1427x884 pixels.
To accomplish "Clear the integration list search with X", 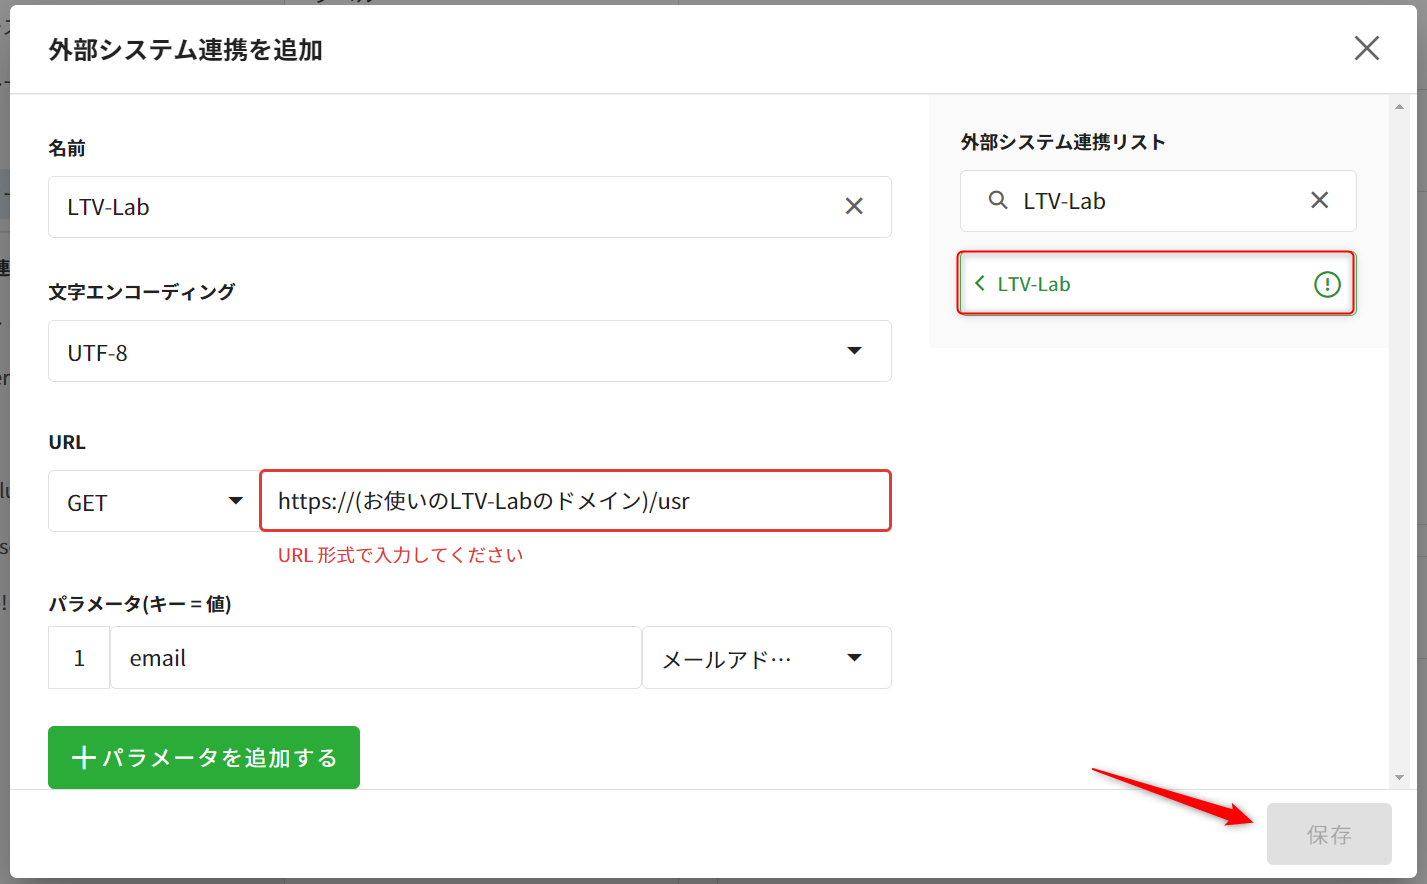I will tap(1319, 200).
